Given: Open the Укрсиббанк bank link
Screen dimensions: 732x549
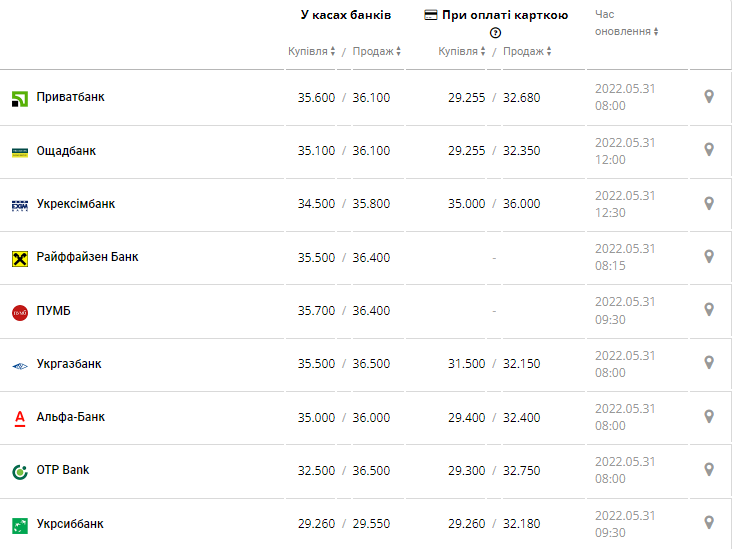Looking at the screenshot, I should (x=69, y=524).
